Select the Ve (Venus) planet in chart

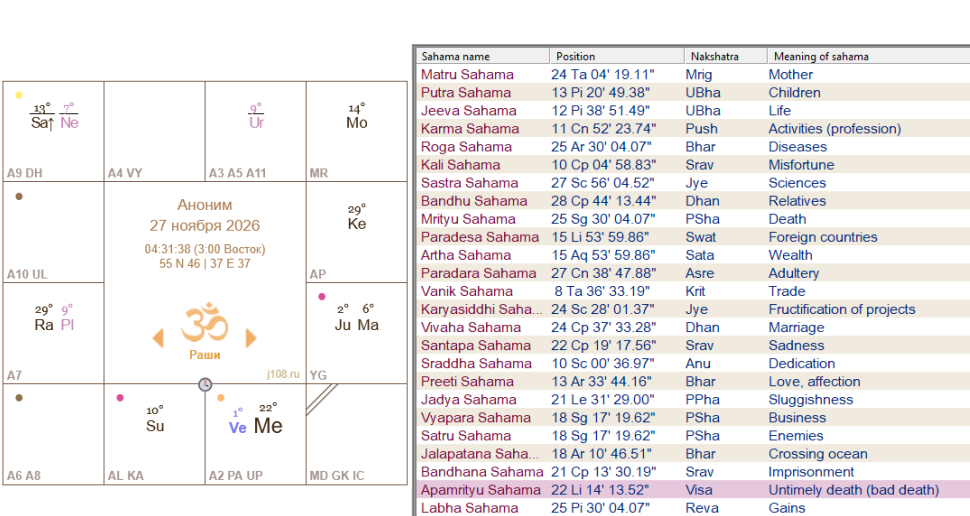238,428
